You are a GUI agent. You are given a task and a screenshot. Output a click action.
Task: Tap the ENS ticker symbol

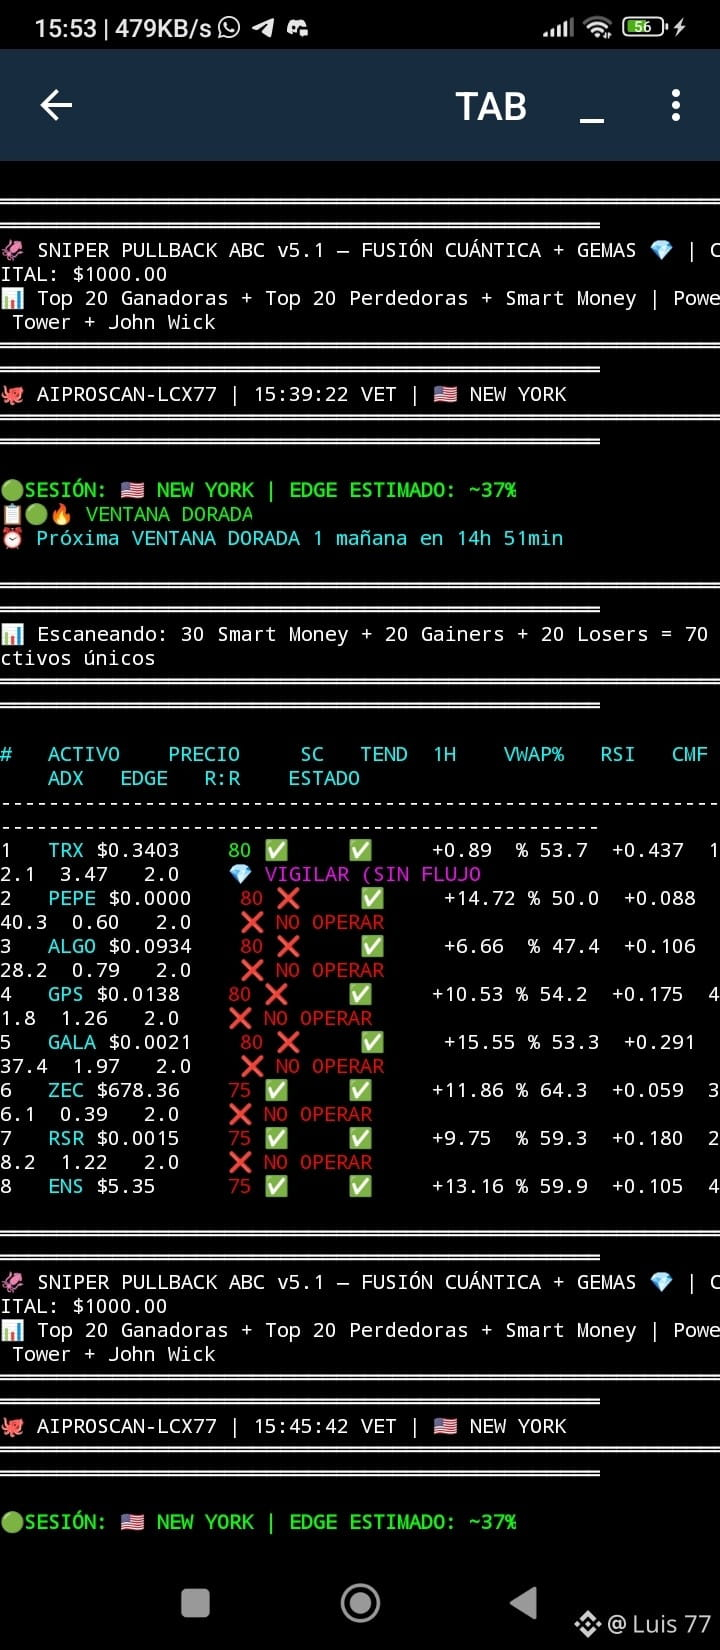click(x=66, y=1186)
